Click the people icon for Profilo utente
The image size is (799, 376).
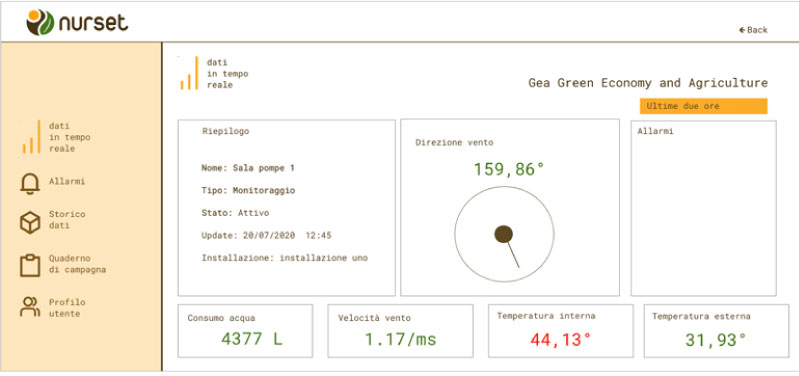click(x=30, y=306)
